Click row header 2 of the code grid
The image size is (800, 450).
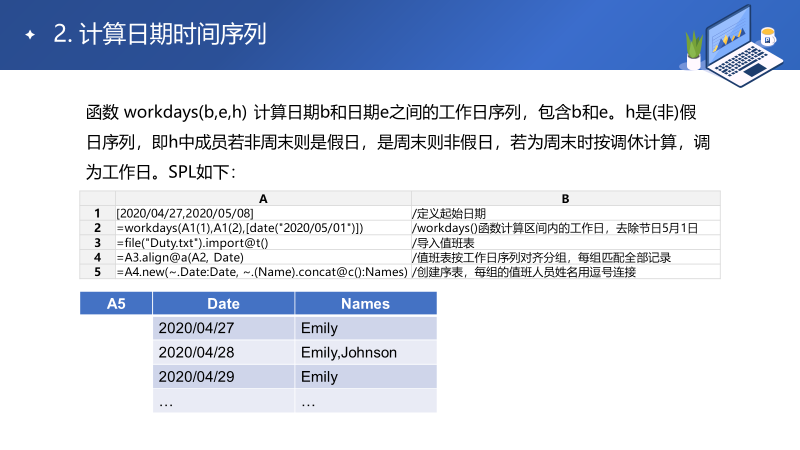pos(97,228)
